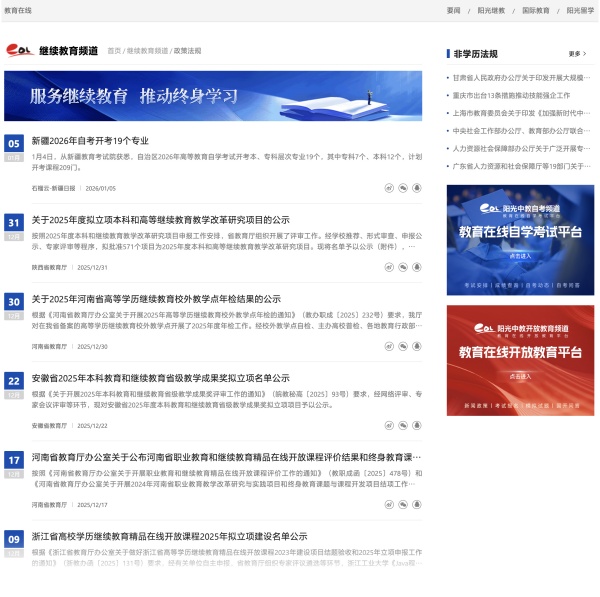Click the 服务继续教育 推动终身学习 banner

click(213, 96)
